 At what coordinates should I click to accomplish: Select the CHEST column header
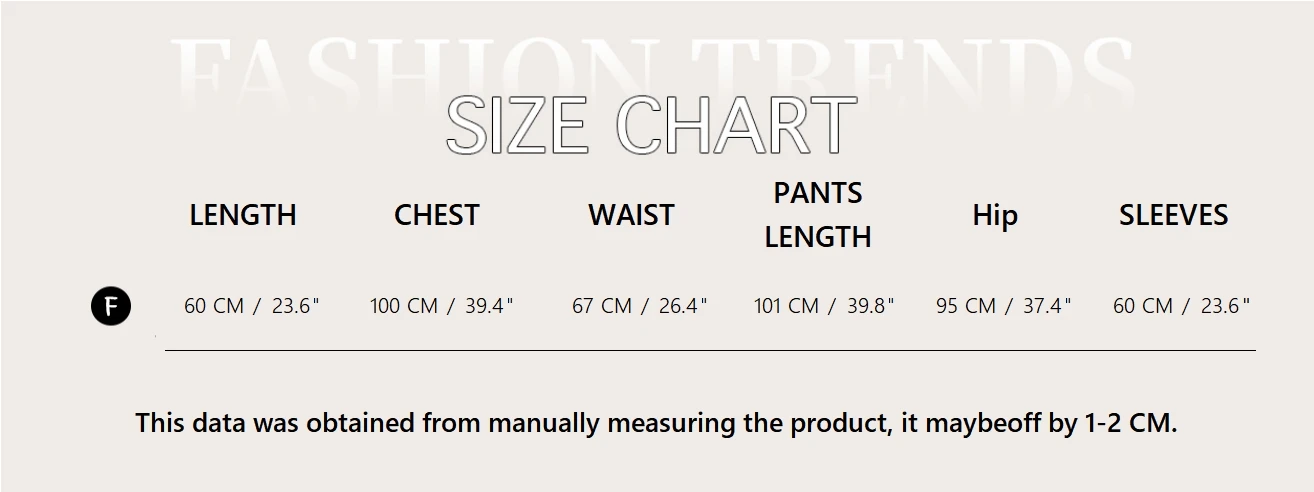pyautogui.click(x=437, y=215)
